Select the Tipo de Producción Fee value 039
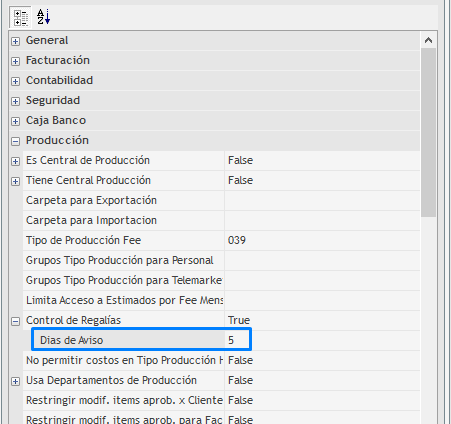 pos(322,240)
